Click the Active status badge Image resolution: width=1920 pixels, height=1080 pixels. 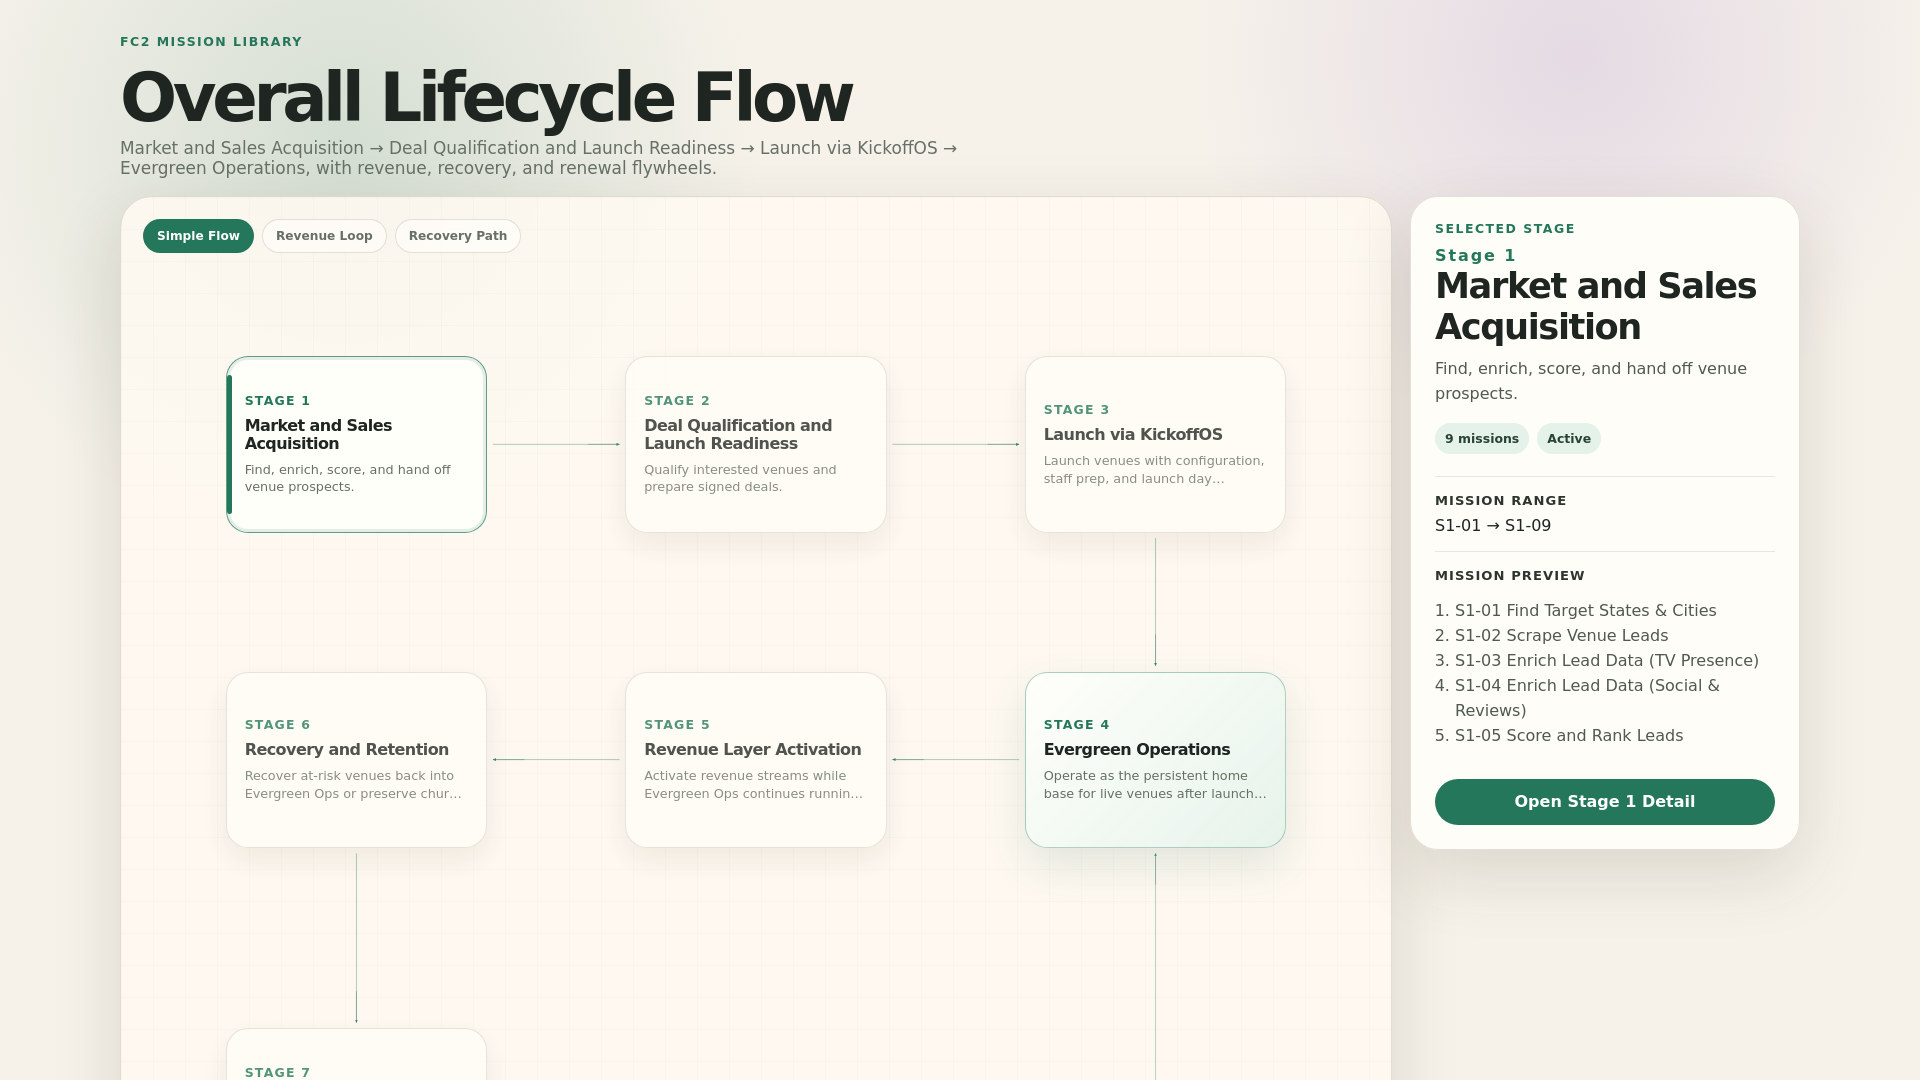(1568, 439)
